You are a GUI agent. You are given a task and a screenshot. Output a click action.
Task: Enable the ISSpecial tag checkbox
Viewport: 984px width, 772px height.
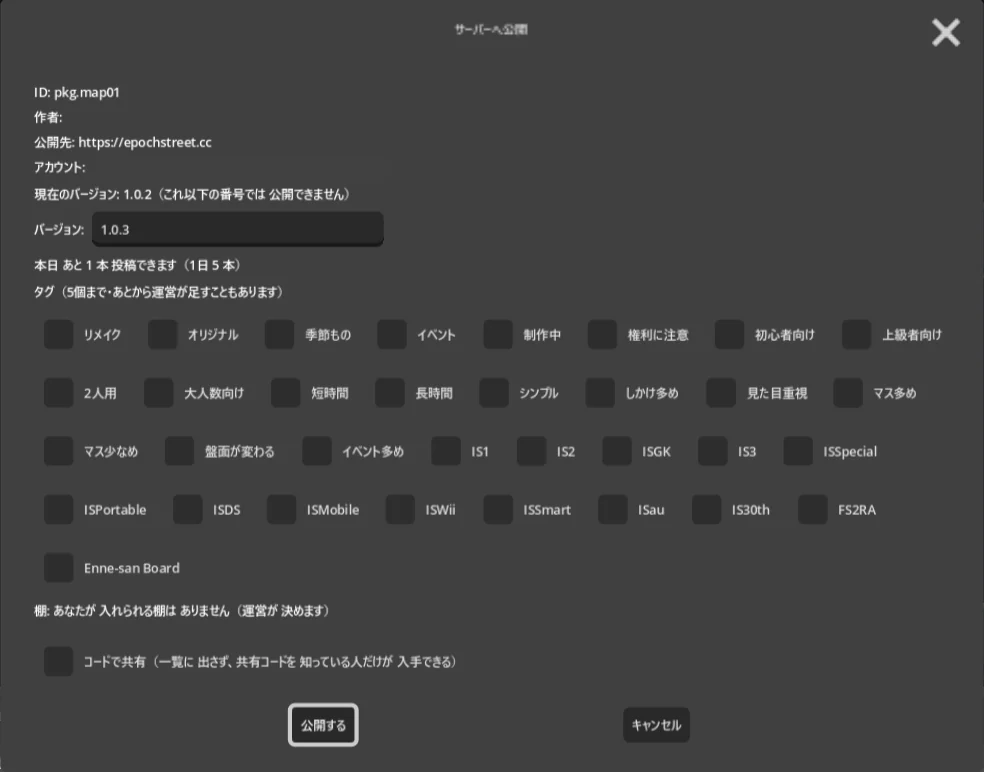point(798,451)
